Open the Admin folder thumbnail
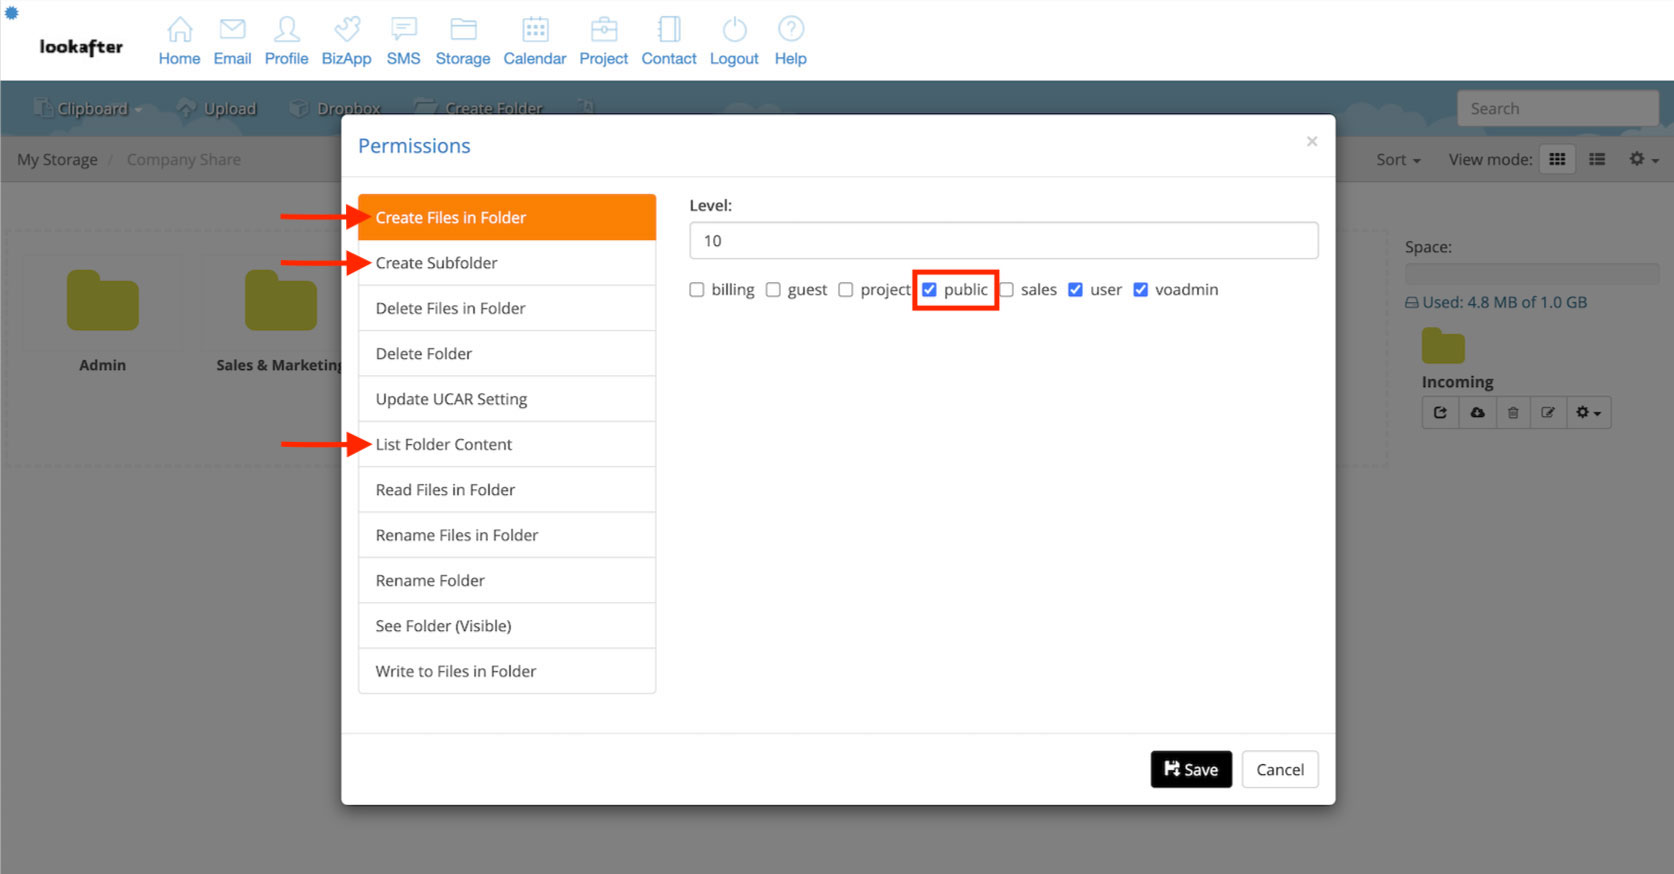 pos(103,302)
